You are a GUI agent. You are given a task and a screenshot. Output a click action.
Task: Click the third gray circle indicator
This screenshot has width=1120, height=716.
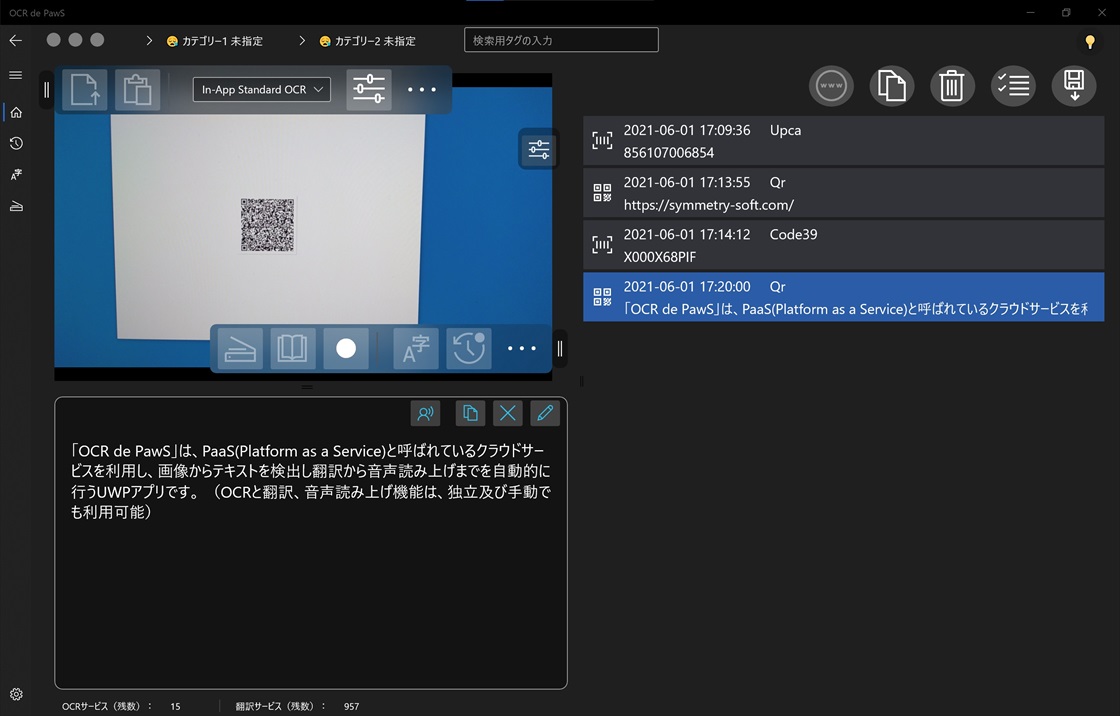tap(97, 40)
